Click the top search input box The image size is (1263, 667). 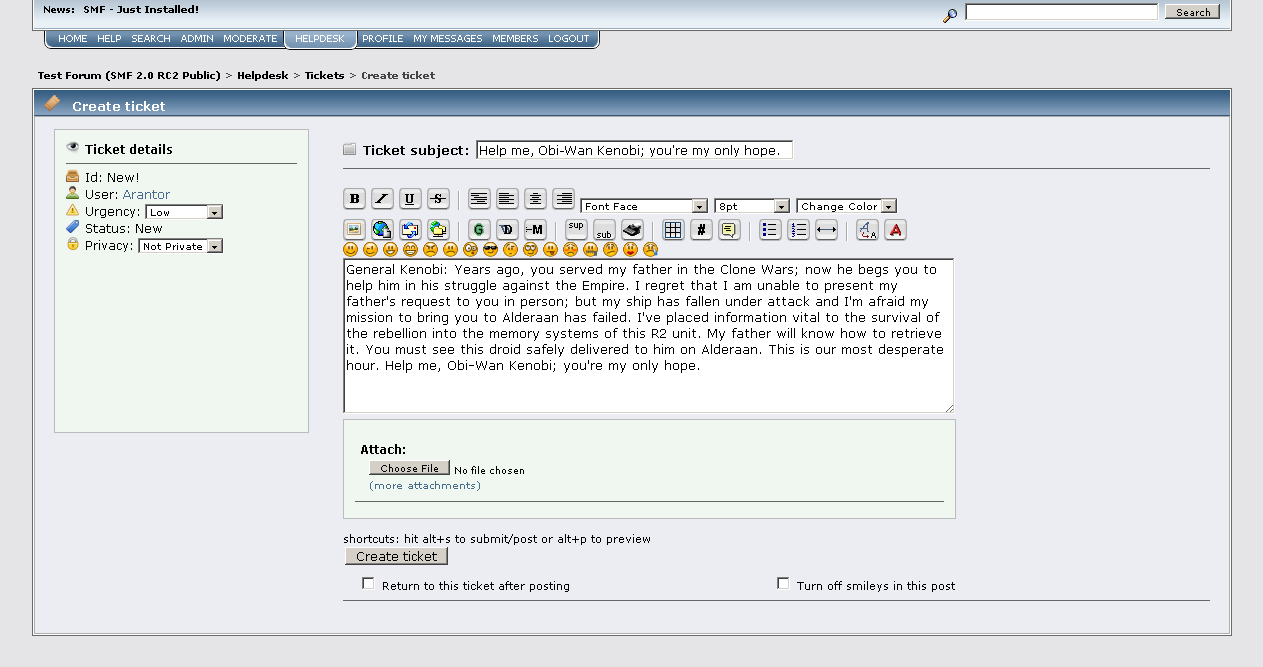(x=1061, y=12)
